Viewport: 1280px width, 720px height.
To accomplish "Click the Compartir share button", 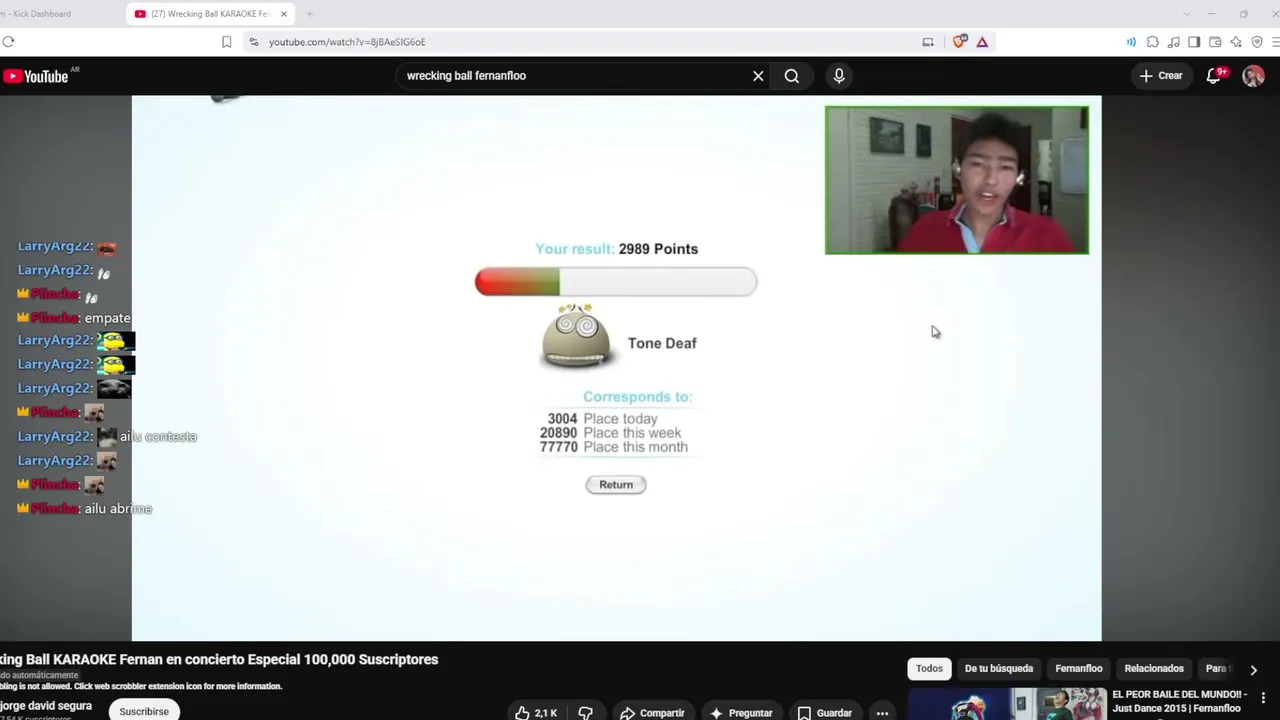I will [x=652, y=712].
